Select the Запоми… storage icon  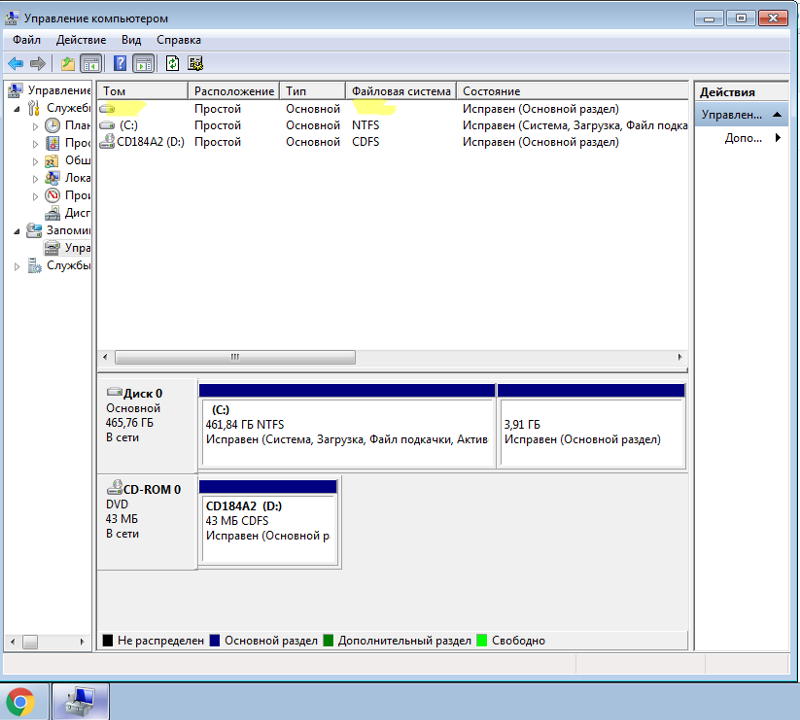click(x=34, y=230)
